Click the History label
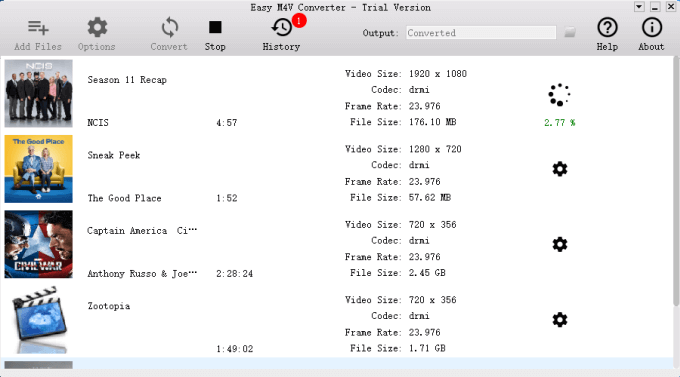Screen dimensions: 680x377 tap(281, 46)
